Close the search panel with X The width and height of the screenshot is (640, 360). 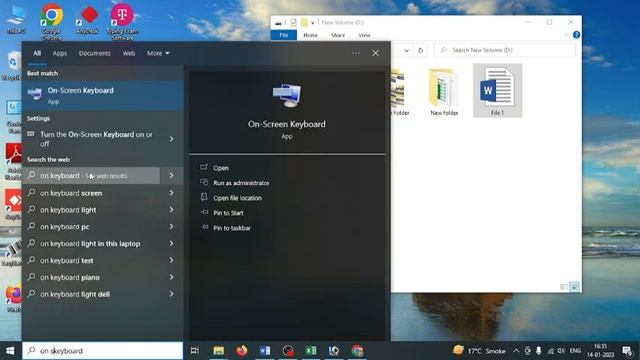(375, 53)
